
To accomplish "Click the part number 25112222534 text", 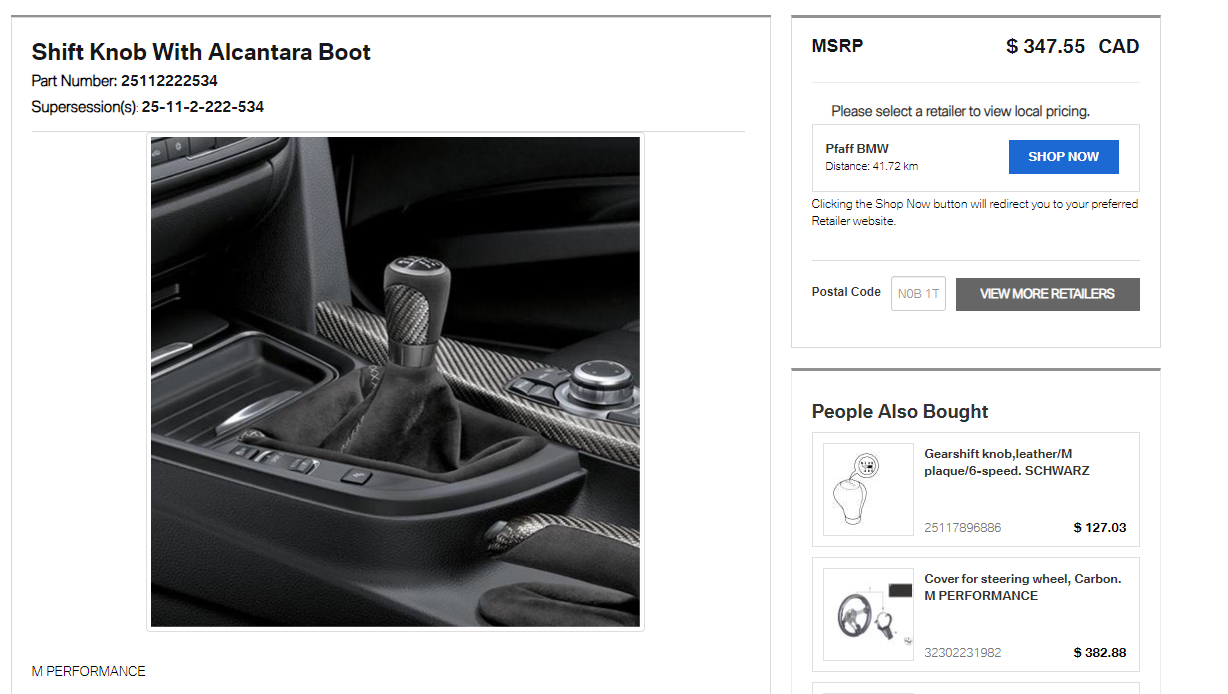I will pyautogui.click(x=169, y=81).
